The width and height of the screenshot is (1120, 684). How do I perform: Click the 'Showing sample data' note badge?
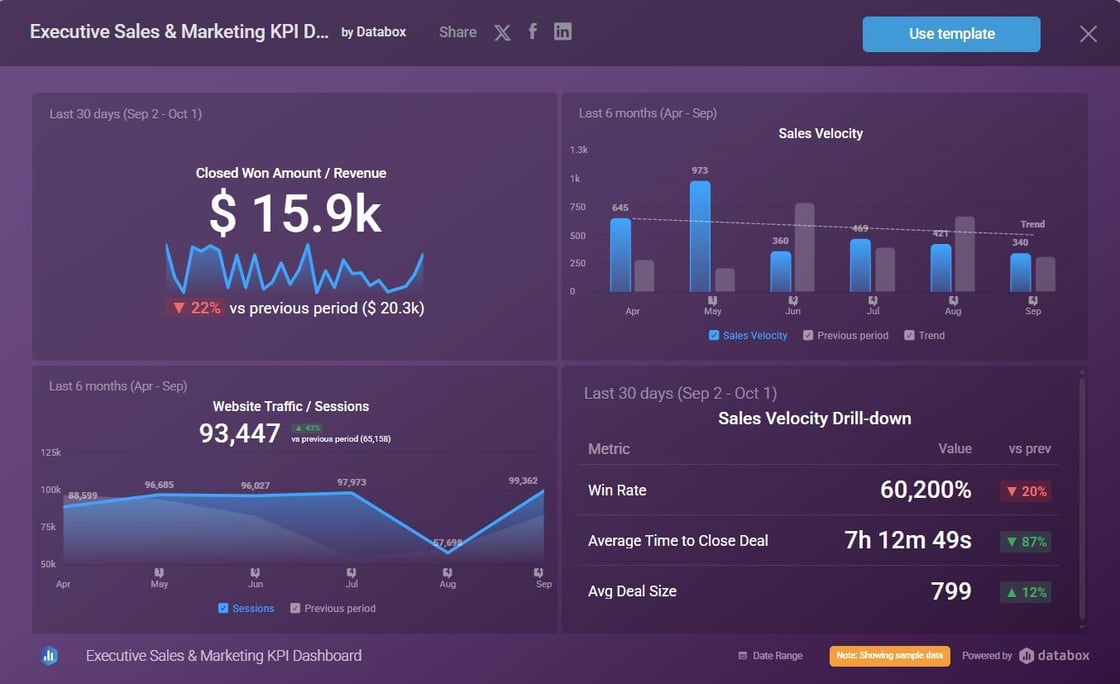pos(889,656)
